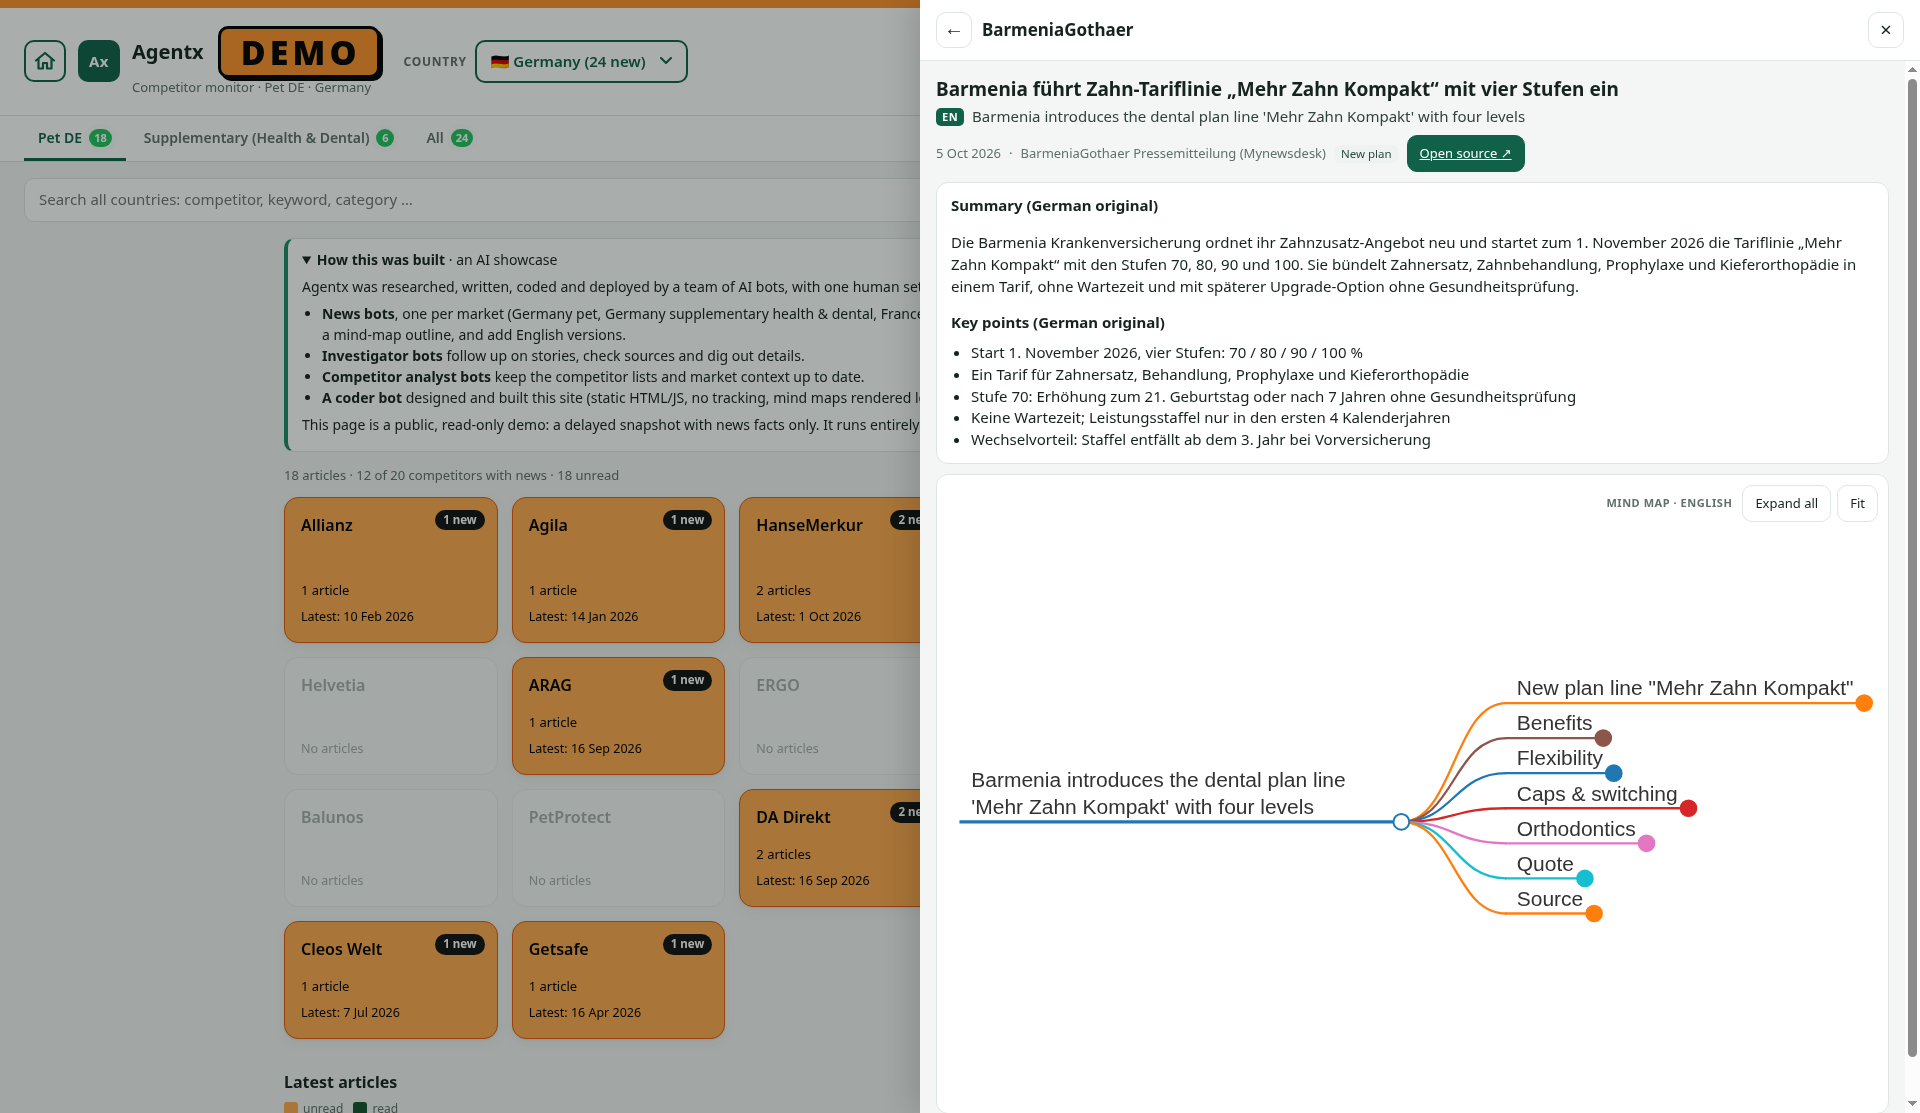
Task: Click the ERGO card
Action: [830, 716]
